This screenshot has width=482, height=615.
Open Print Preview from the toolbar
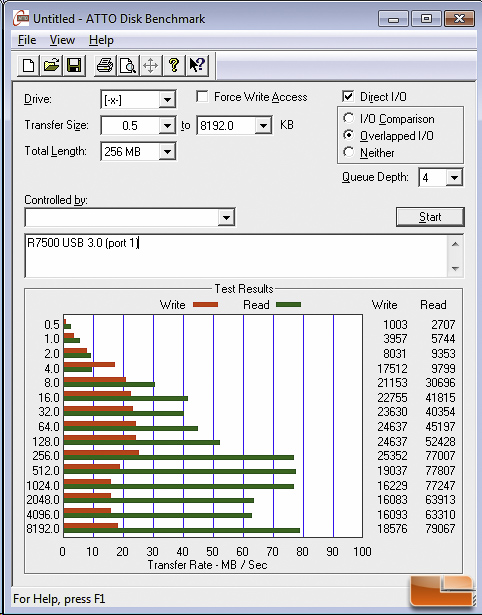[128, 65]
